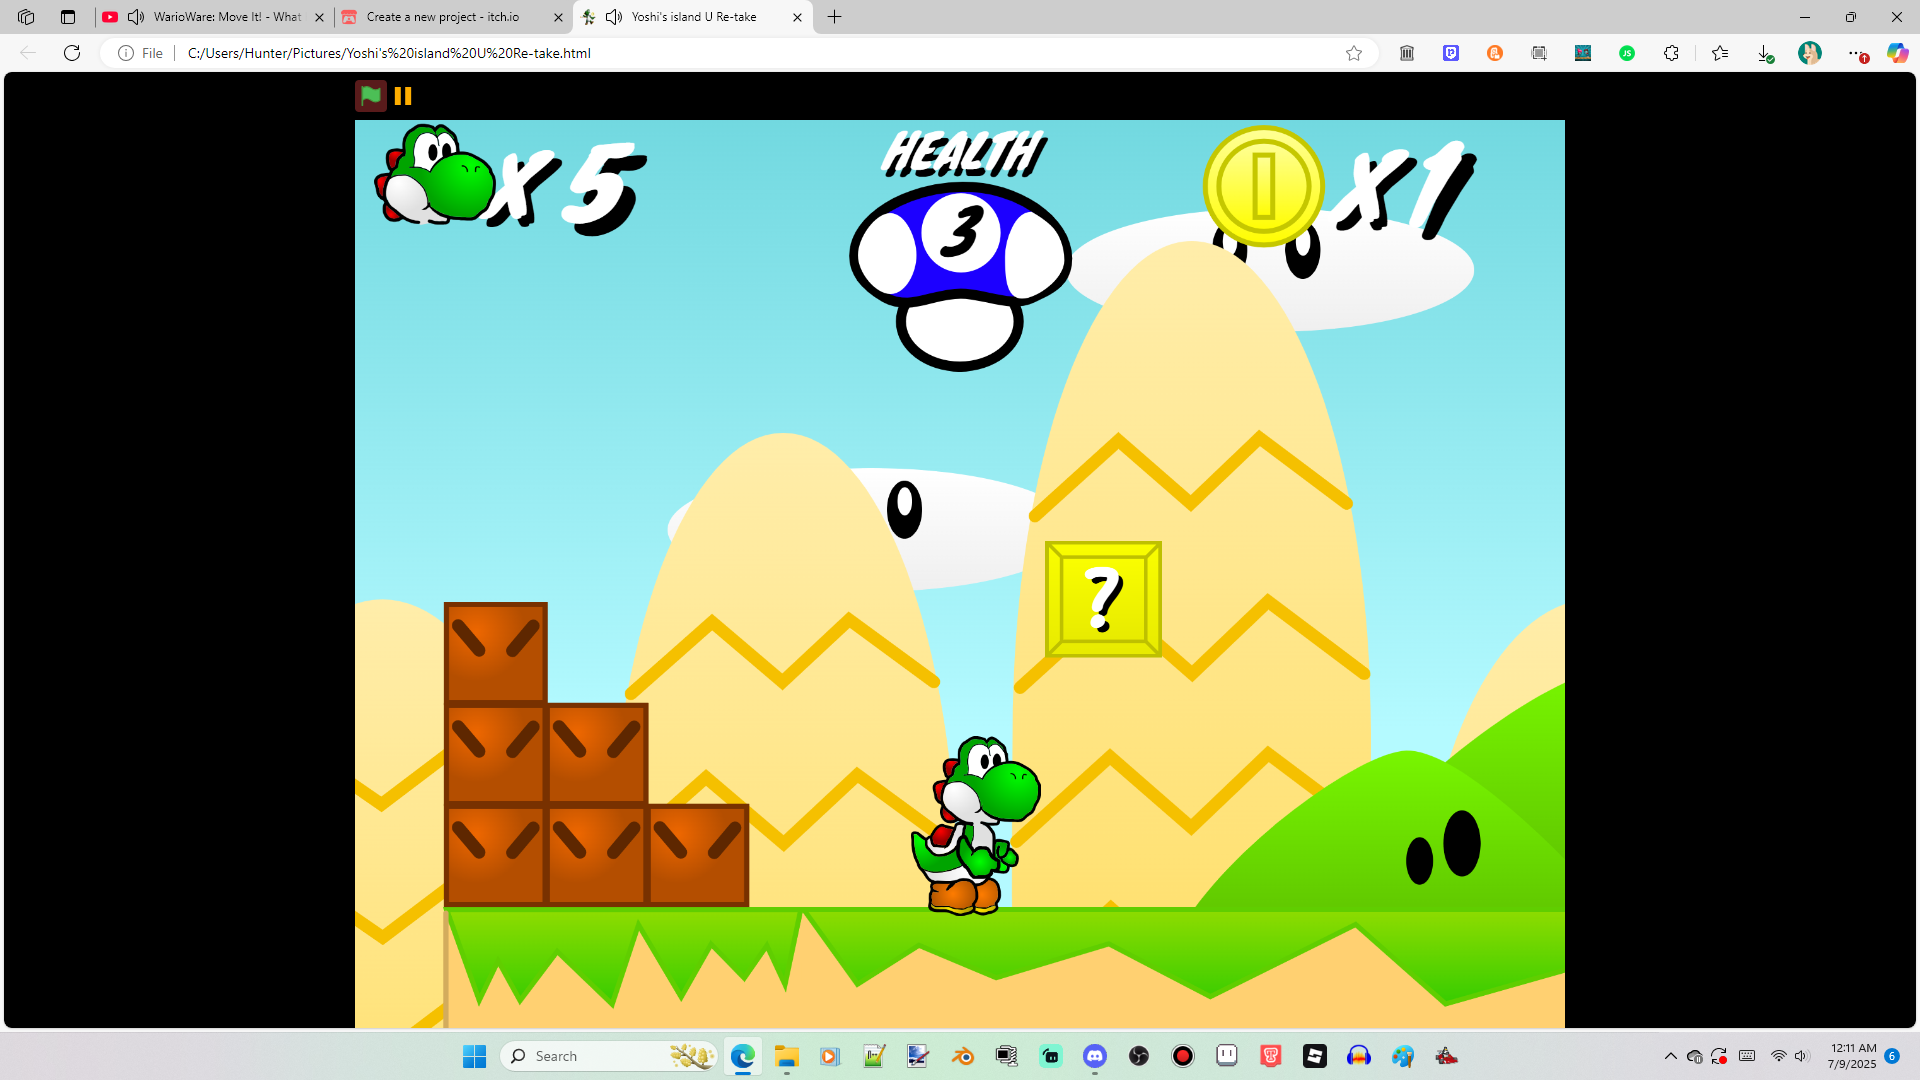
Task: Open File Explorer from the taskbar
Action: (x=786, y=1056)
